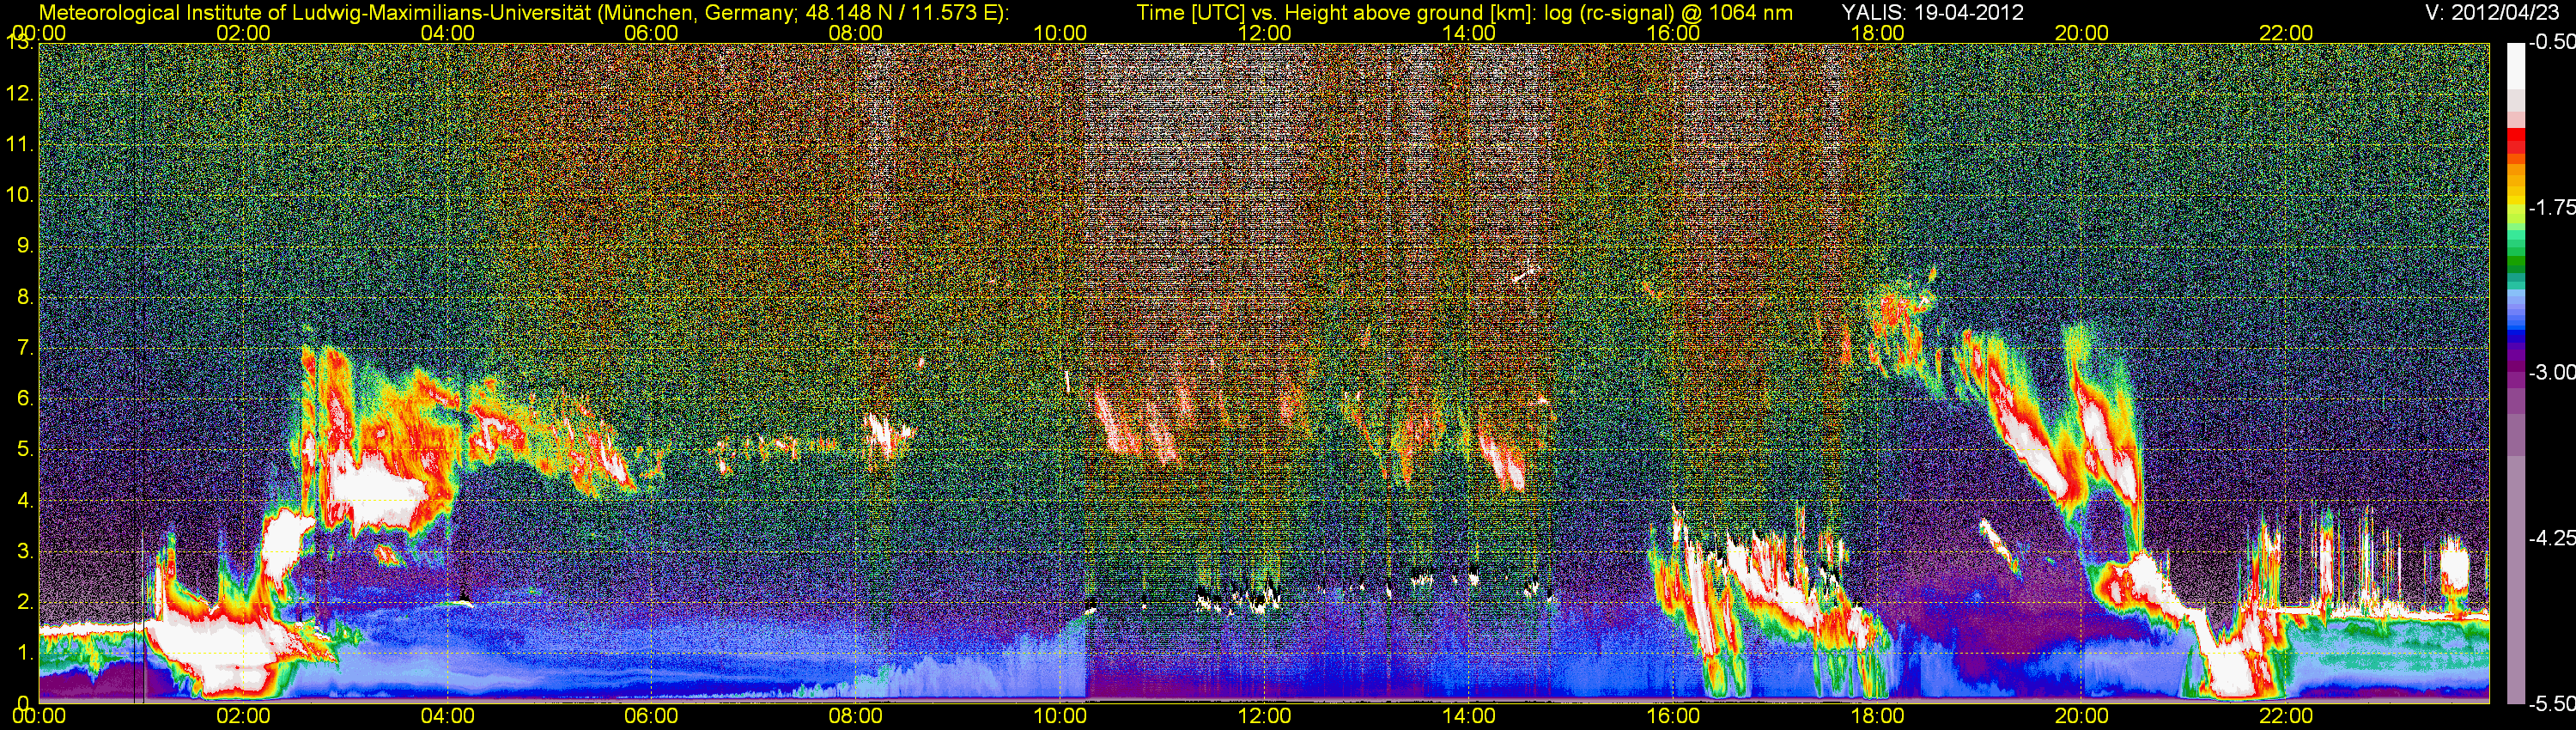
Task: Click the 12:00 label on the top time axis
Action: coord(1264,33)
